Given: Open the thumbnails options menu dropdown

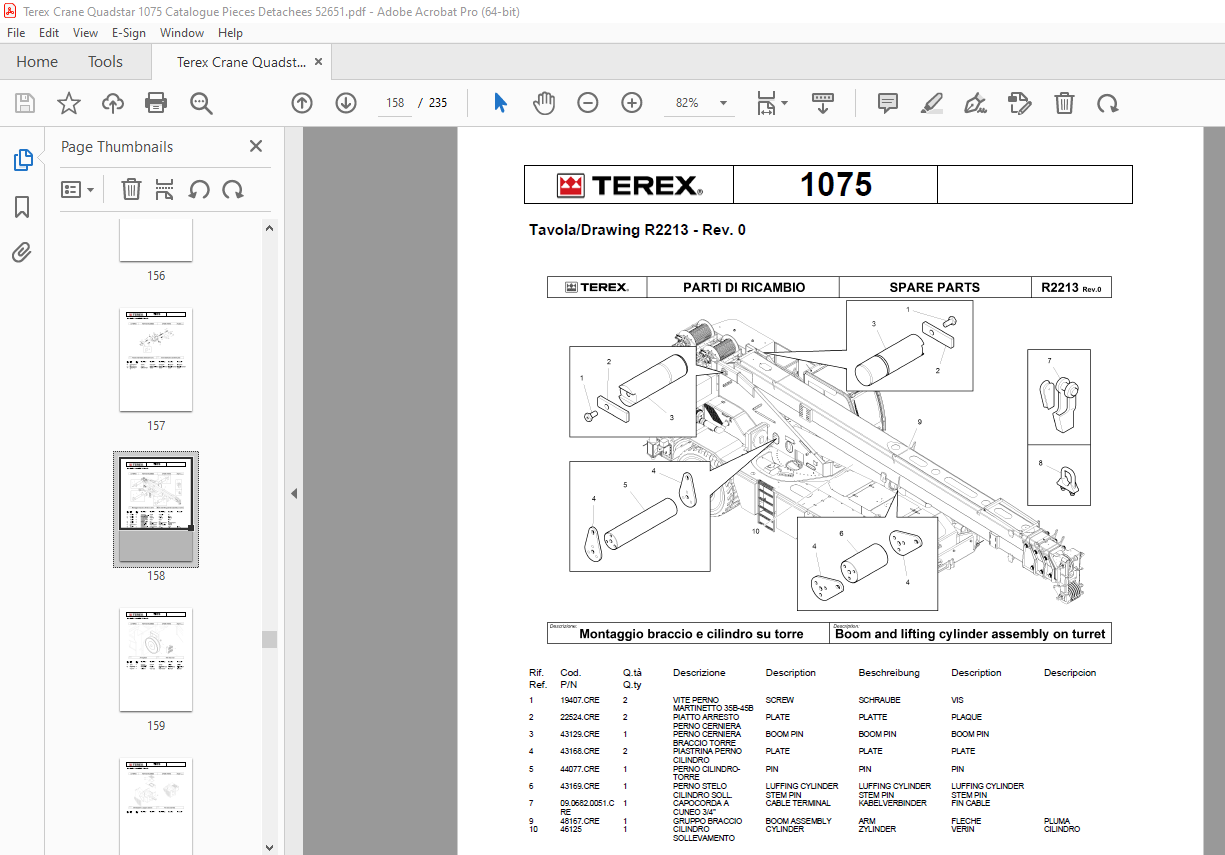Looking at the screenshot, I should point(78,189).
